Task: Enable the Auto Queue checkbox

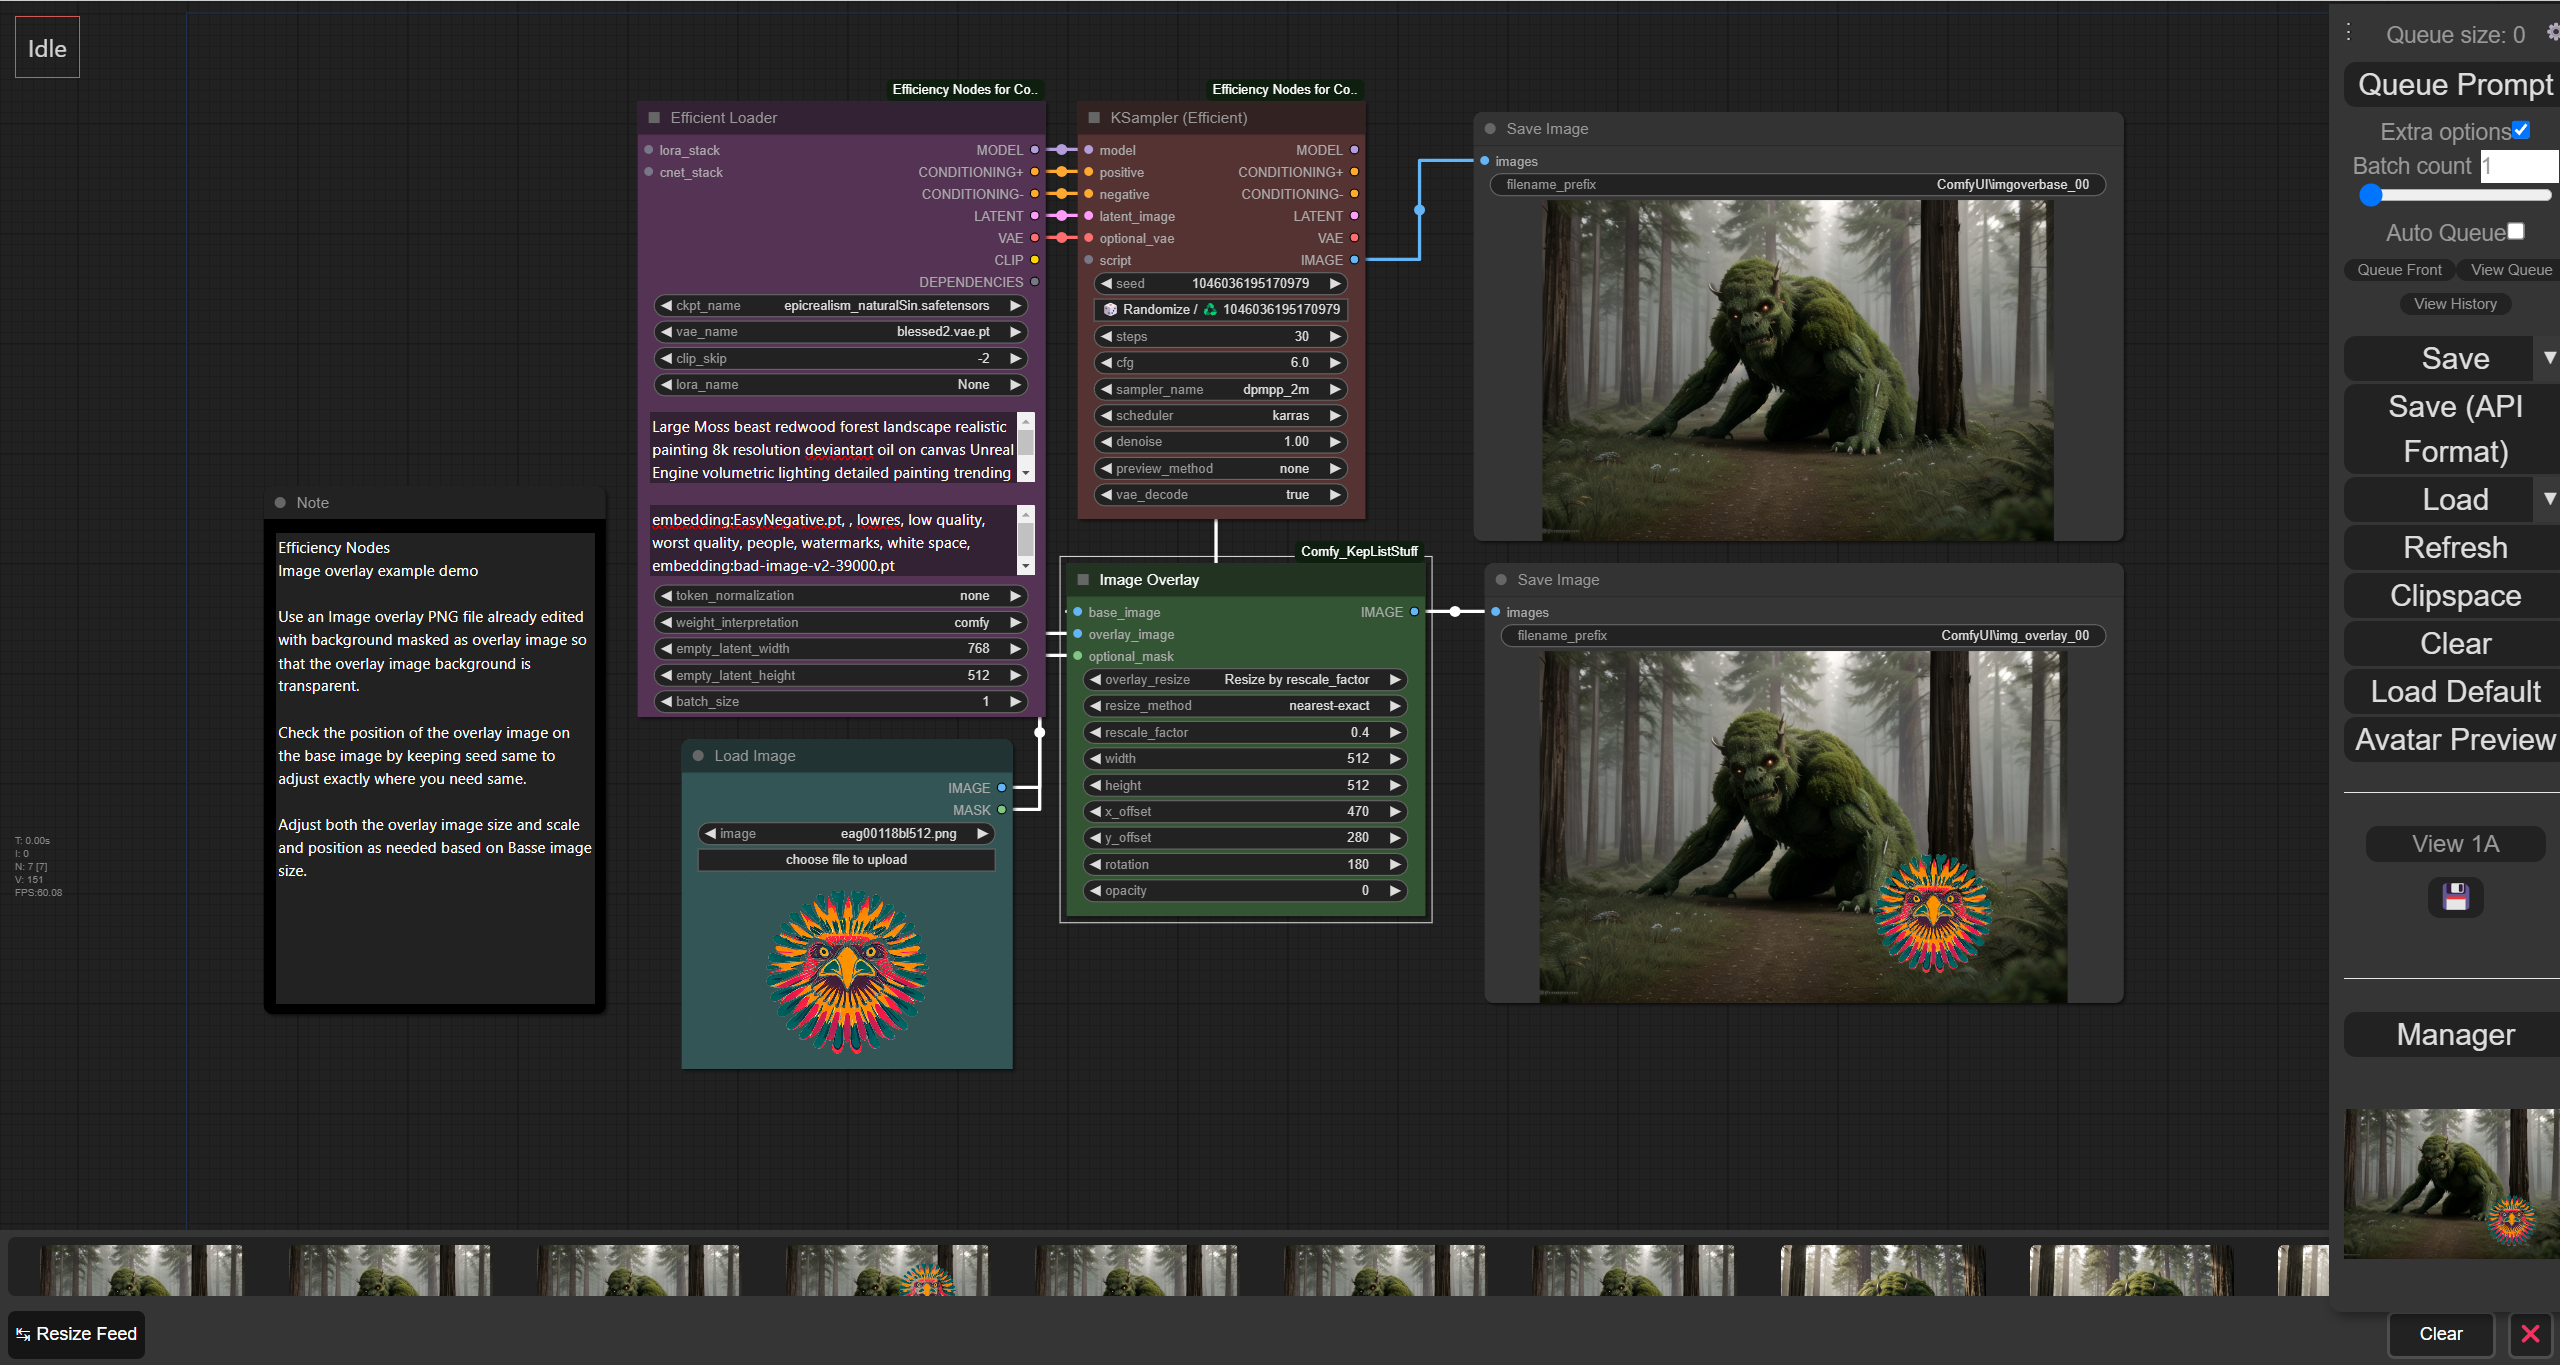Action: tap(2516, 231)
